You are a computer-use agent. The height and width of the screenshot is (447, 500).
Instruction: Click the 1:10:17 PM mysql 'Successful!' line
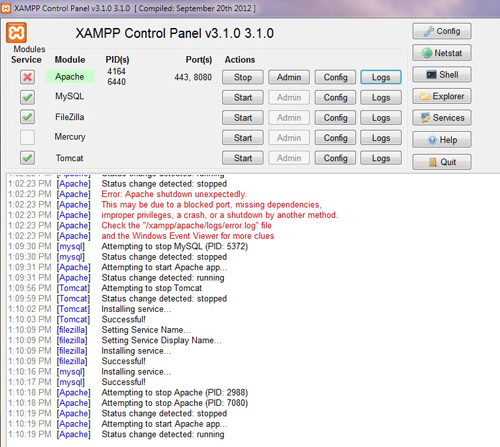(x=123, y=382)
